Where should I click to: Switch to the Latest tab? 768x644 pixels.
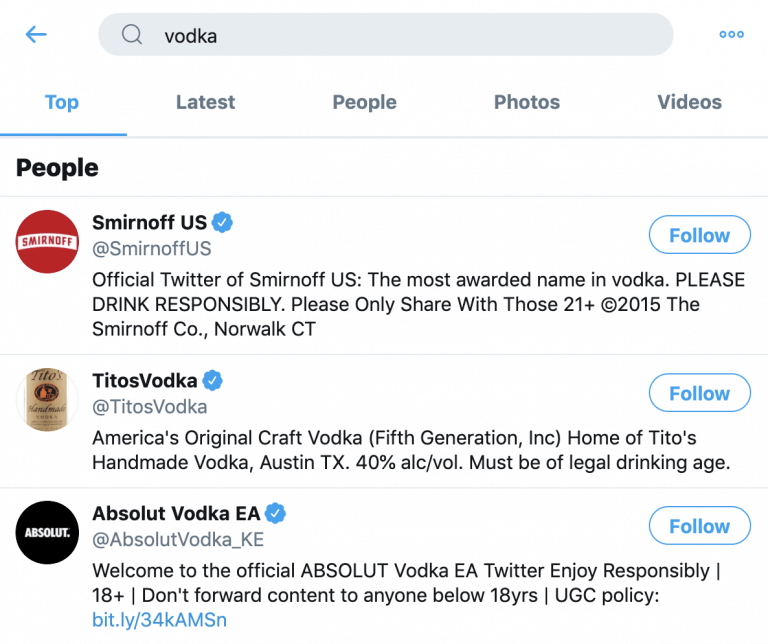coord(205,102)
